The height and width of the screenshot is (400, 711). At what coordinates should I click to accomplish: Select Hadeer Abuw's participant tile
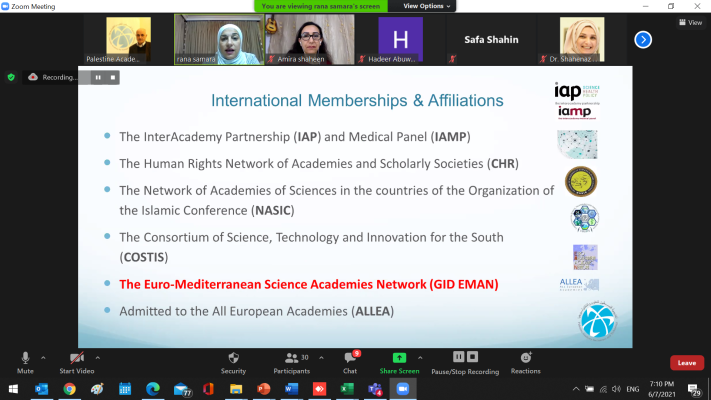(400, 40)
